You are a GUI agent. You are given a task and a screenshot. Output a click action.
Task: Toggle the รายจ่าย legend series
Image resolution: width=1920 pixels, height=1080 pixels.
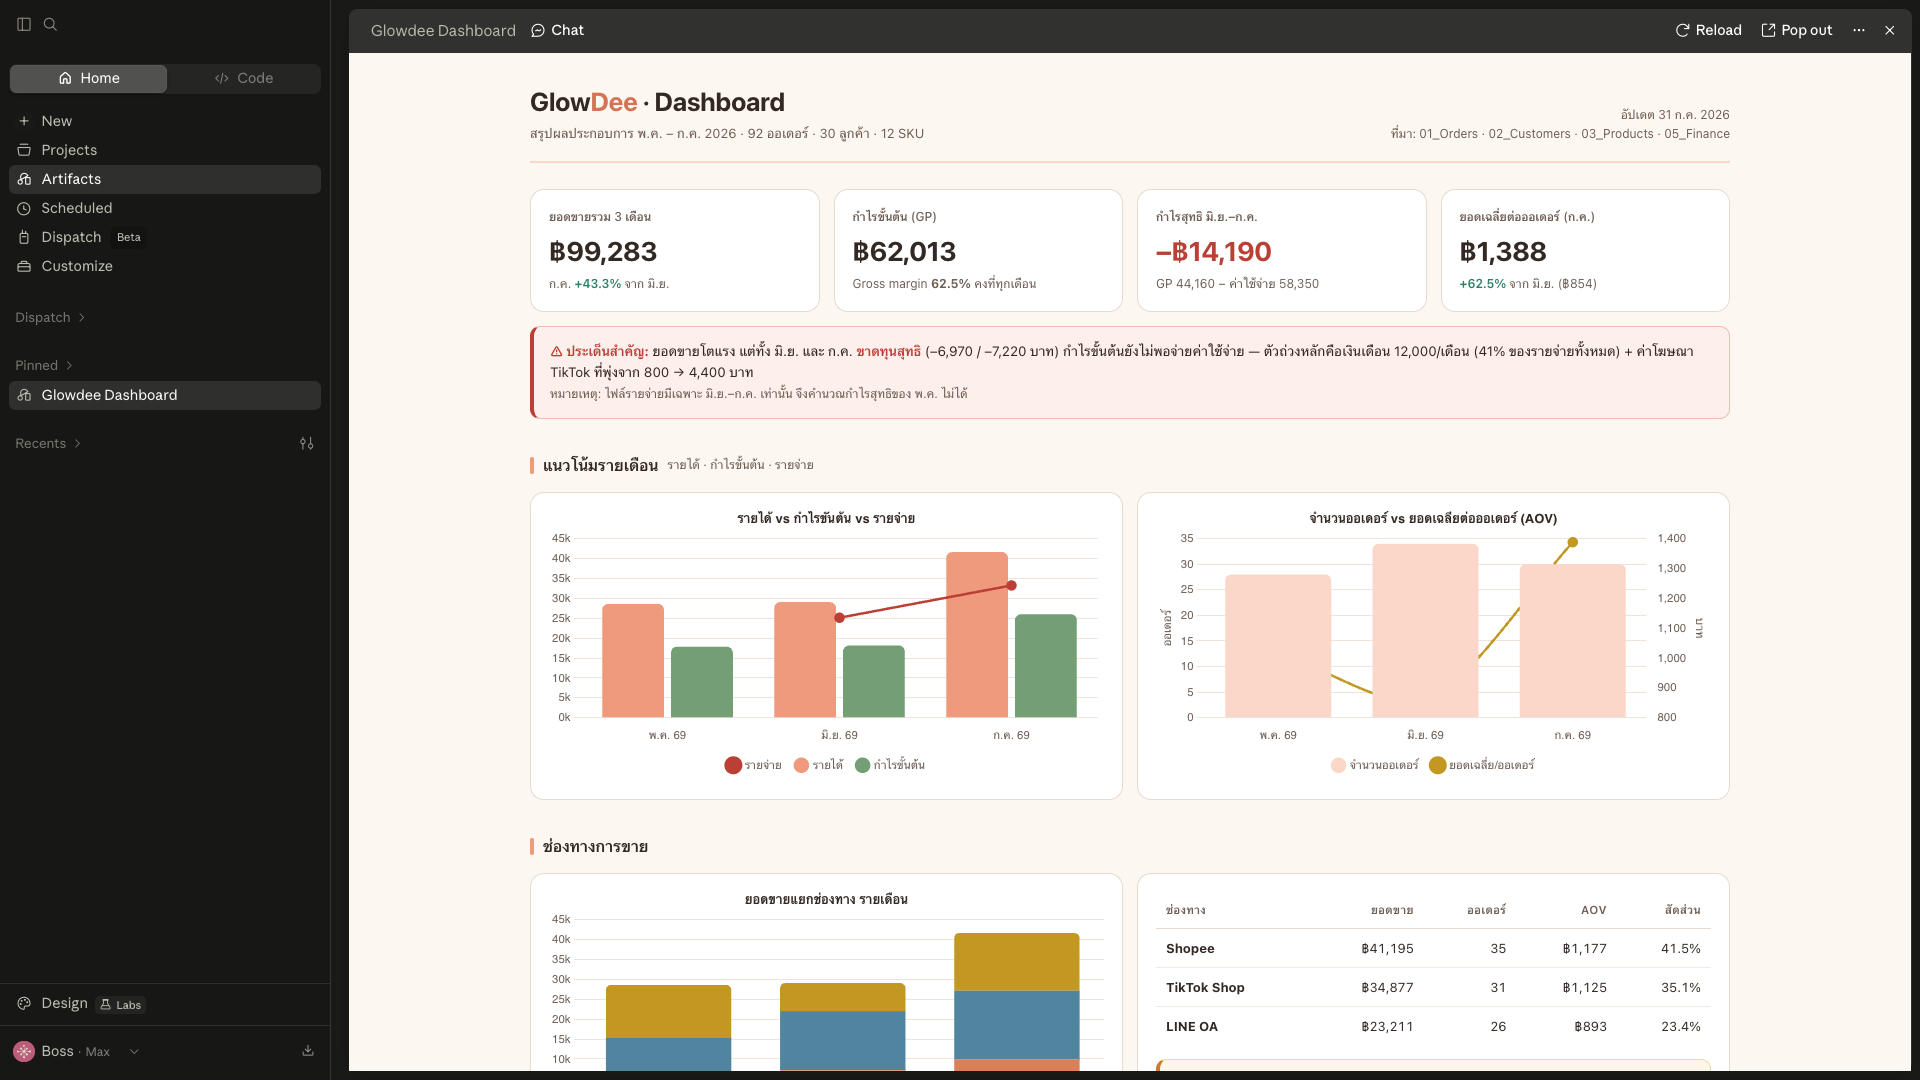753,766
